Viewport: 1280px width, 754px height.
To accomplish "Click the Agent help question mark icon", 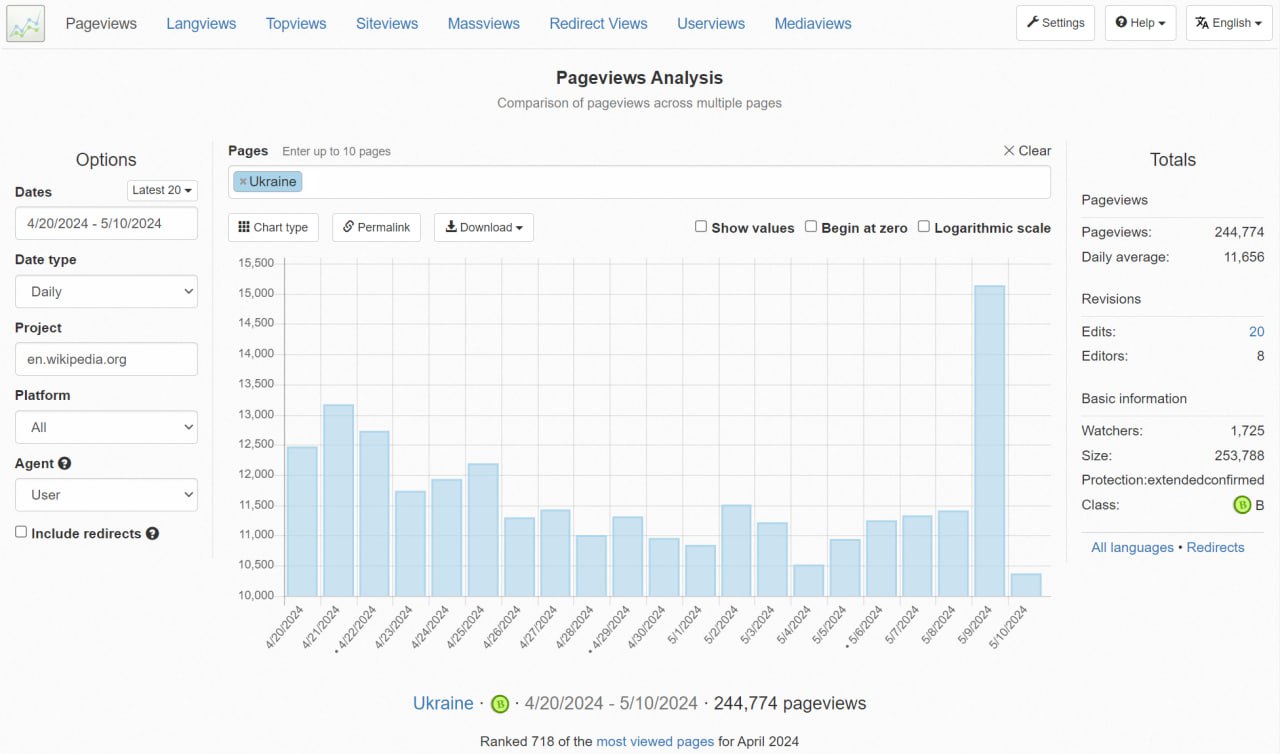I will (65, 464).
